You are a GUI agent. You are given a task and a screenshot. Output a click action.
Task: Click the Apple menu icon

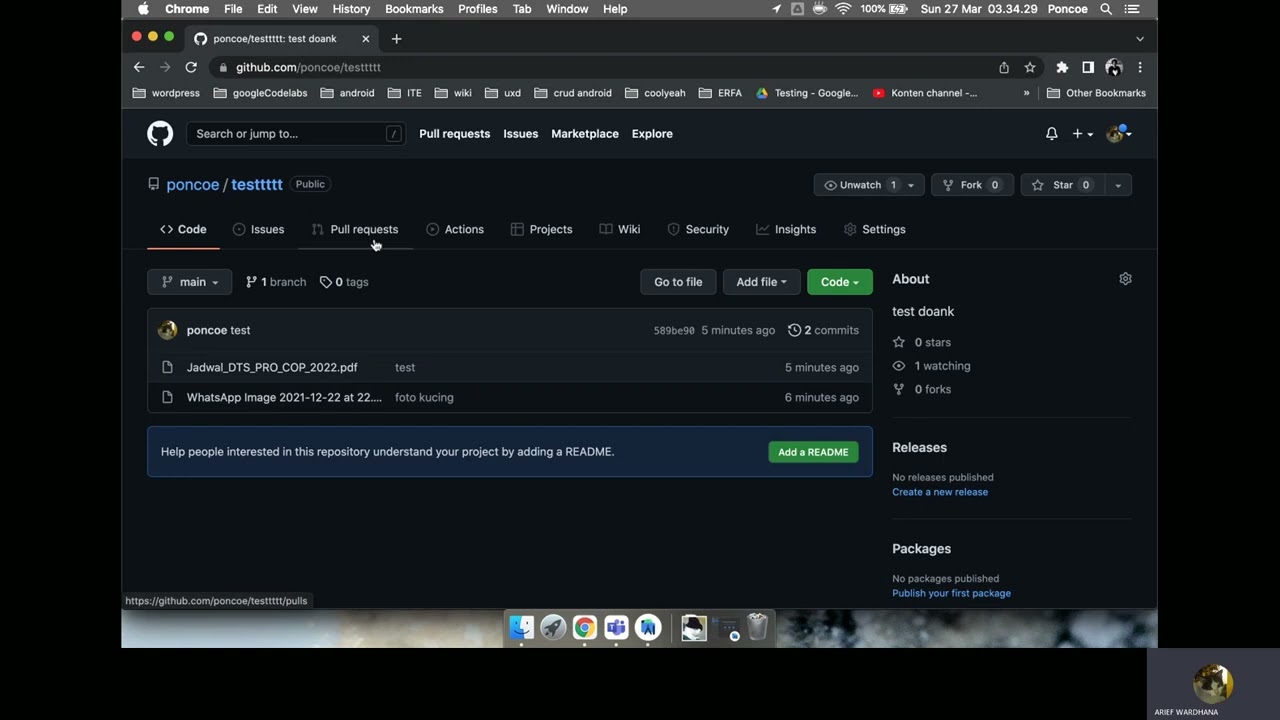[142, 9]
